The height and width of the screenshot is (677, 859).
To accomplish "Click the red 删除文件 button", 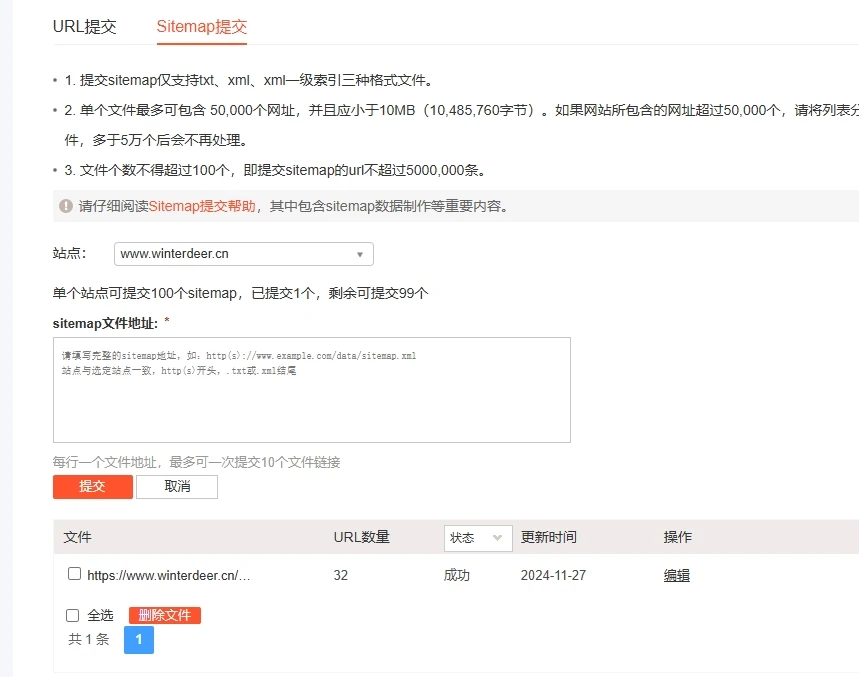I will (x=165, y=616).
